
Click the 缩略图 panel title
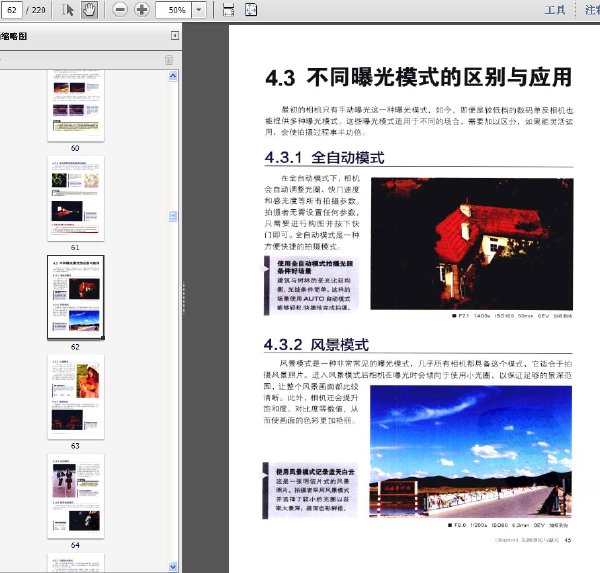[x=14, y=36]
